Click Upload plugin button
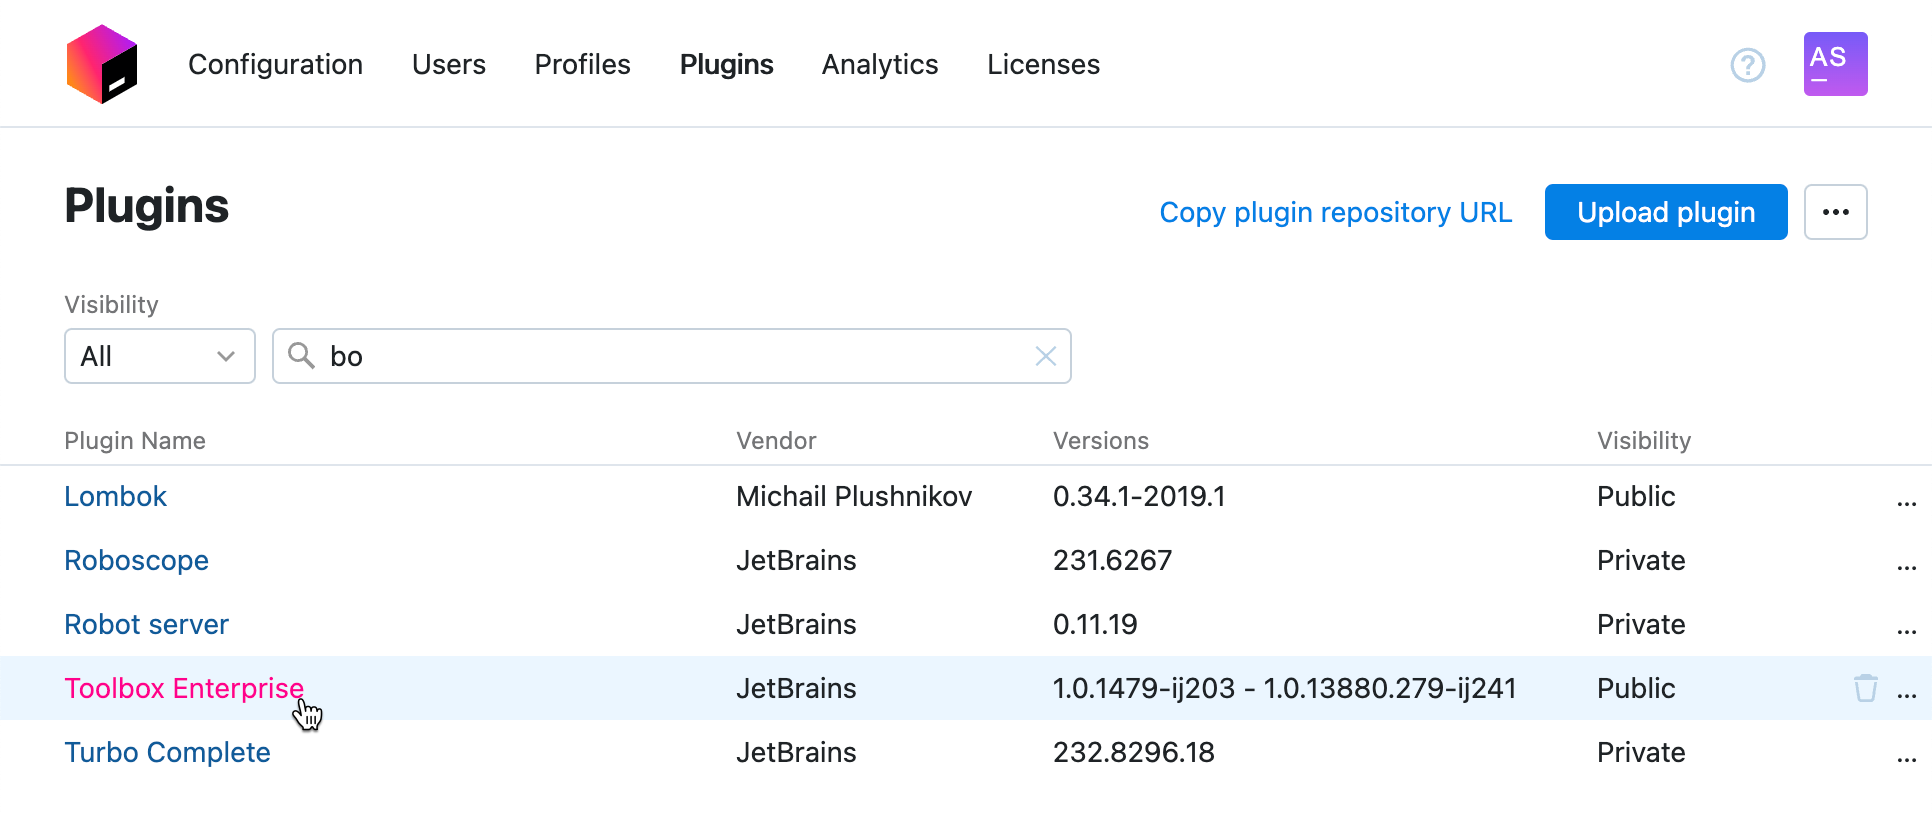Viewport: 1932px width, 814px height. click(x=1666, y=212)
